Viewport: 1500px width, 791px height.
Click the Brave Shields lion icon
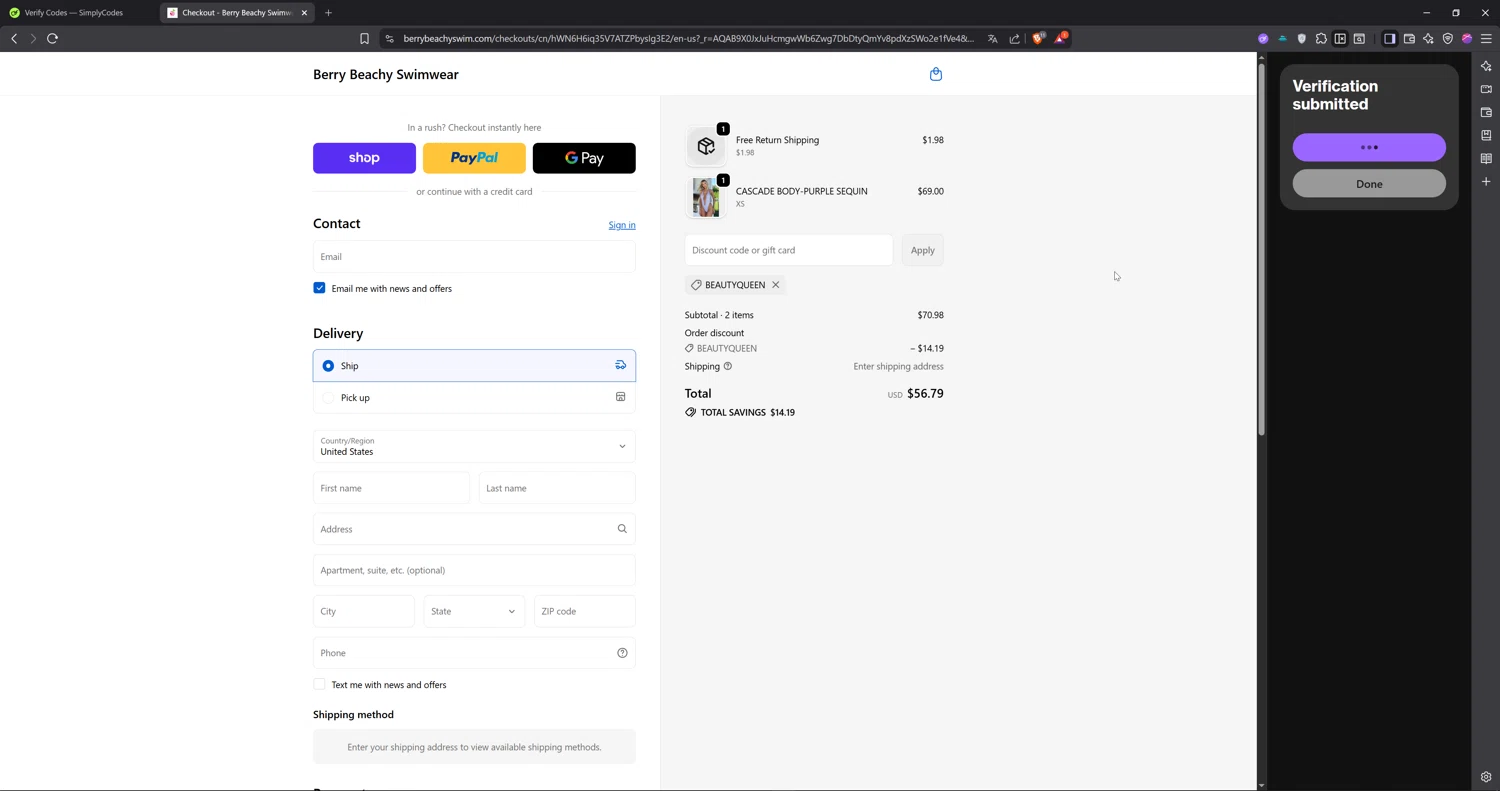[x=1038, y=38]
